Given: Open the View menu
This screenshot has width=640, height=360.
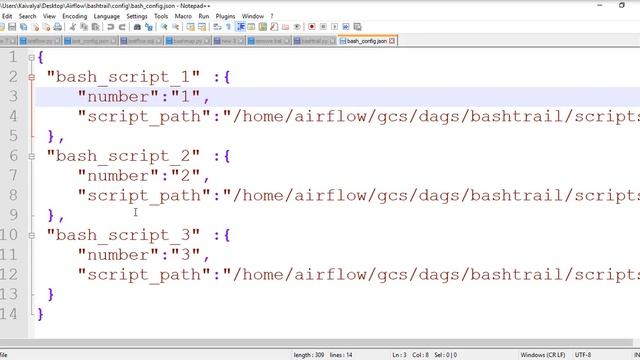Looking at the screenshot, I should coord(49,16).
